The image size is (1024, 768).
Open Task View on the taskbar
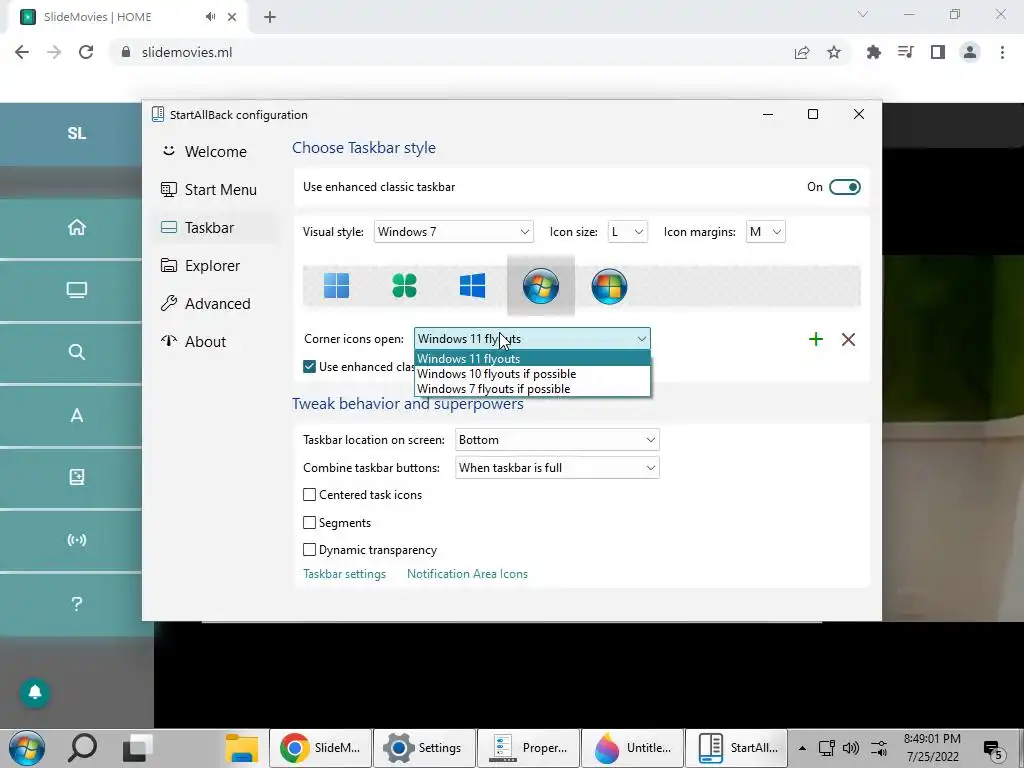pyautogui.click(x=138, y=748)
